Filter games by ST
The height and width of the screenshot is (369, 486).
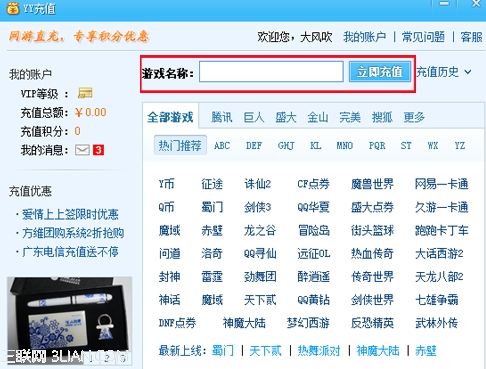pos(406,146)
